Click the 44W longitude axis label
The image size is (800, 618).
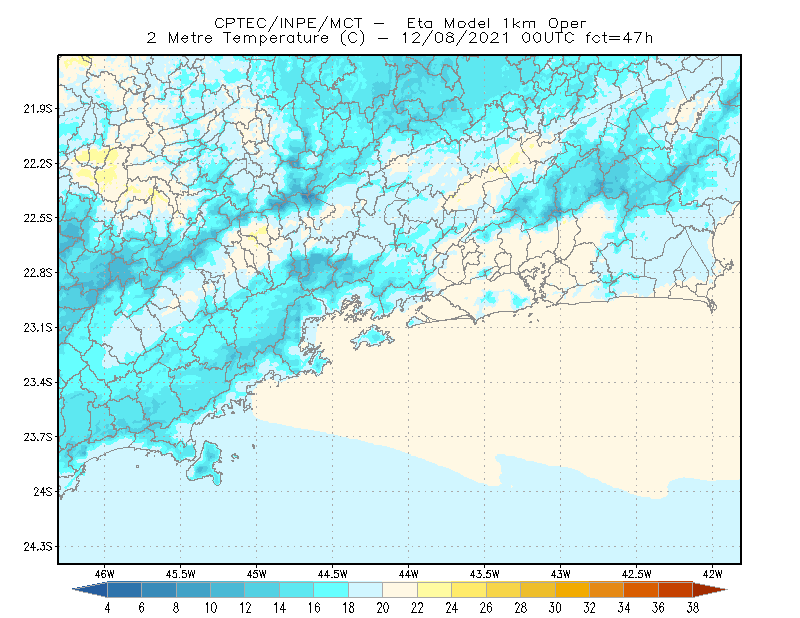click(409, 574)
